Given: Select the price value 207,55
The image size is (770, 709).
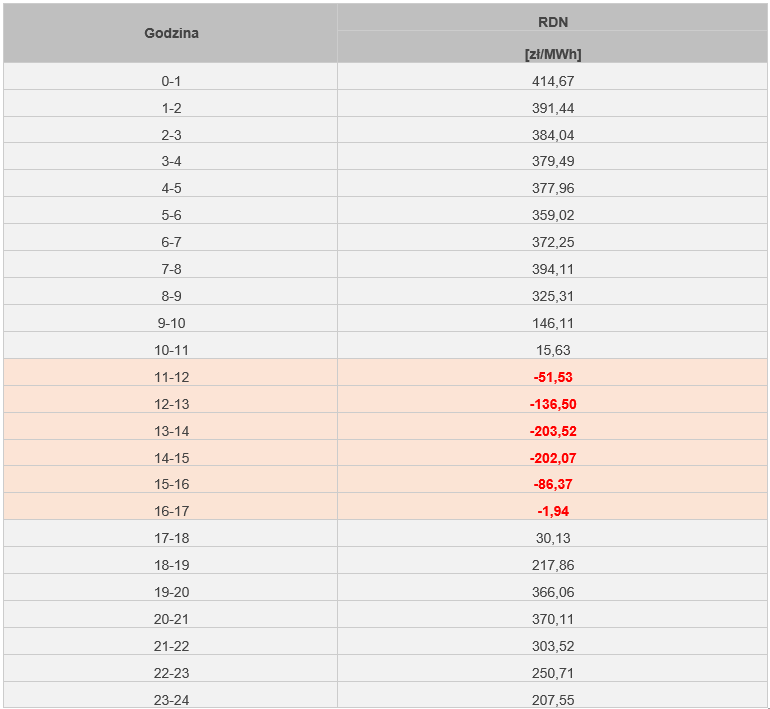Looking at the screenshot, I should point(552,700).
